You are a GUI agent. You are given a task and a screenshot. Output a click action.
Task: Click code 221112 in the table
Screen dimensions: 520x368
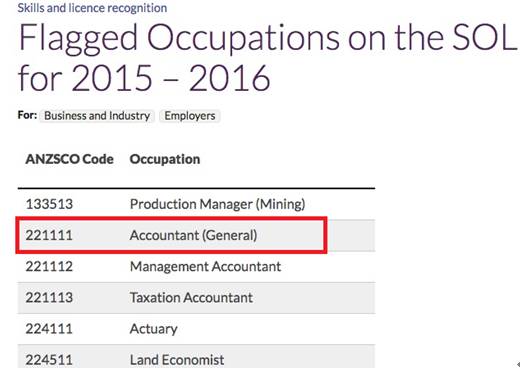(x=49, y=267)
